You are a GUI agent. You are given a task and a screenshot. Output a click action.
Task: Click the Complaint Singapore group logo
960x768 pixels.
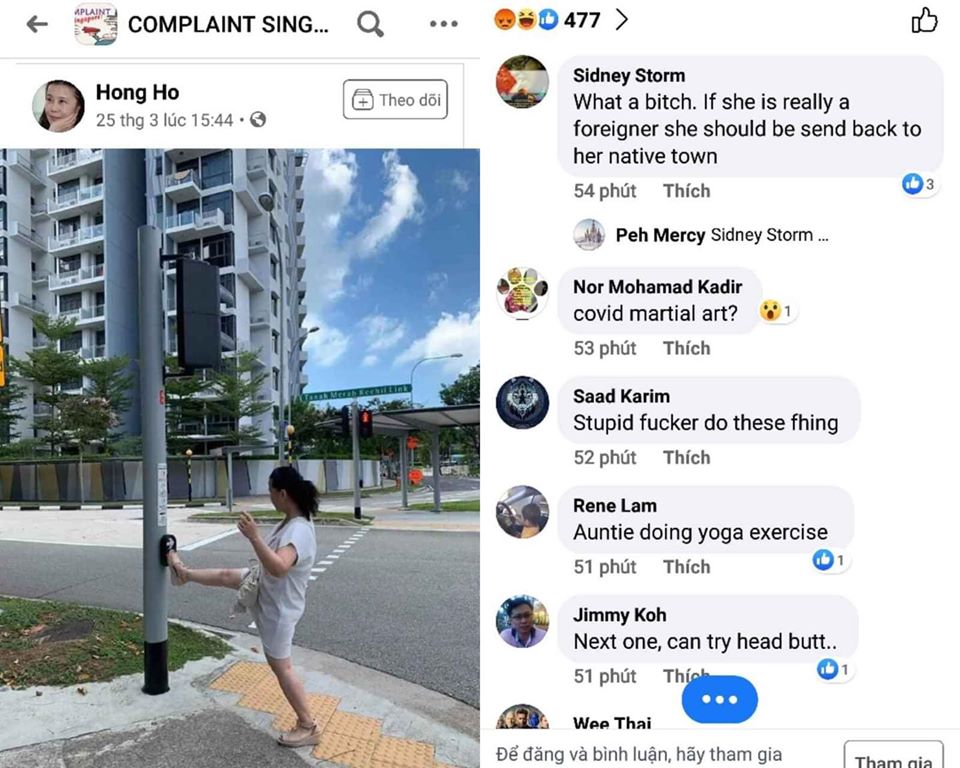(x=96, y=24)
